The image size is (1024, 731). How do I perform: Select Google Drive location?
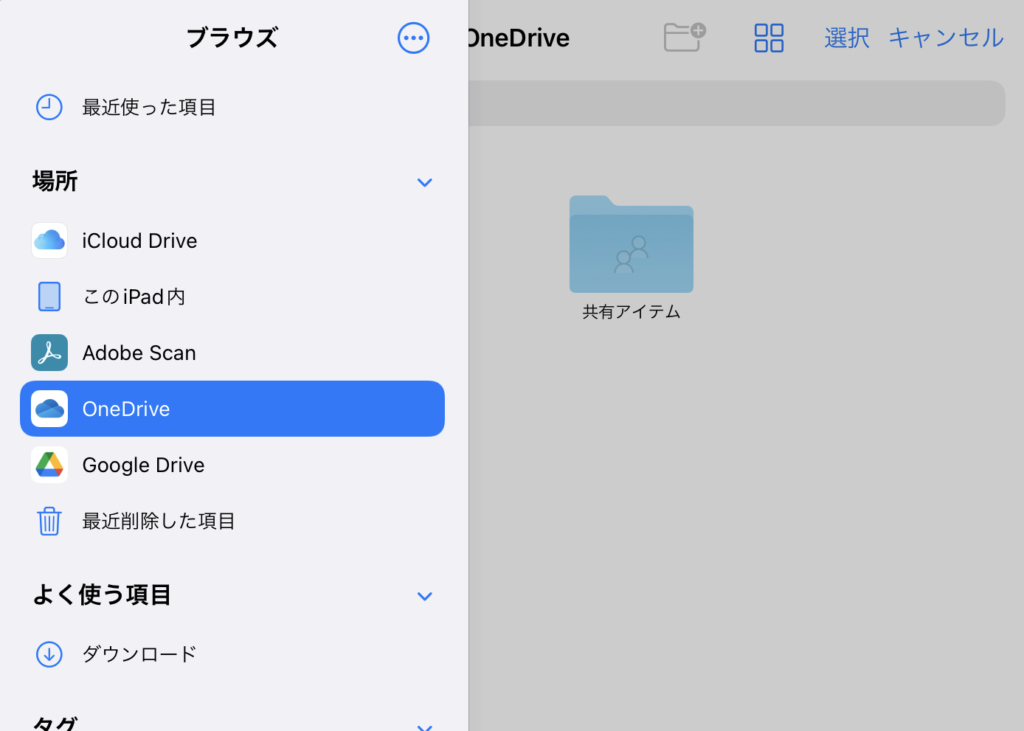coord(232,465)
